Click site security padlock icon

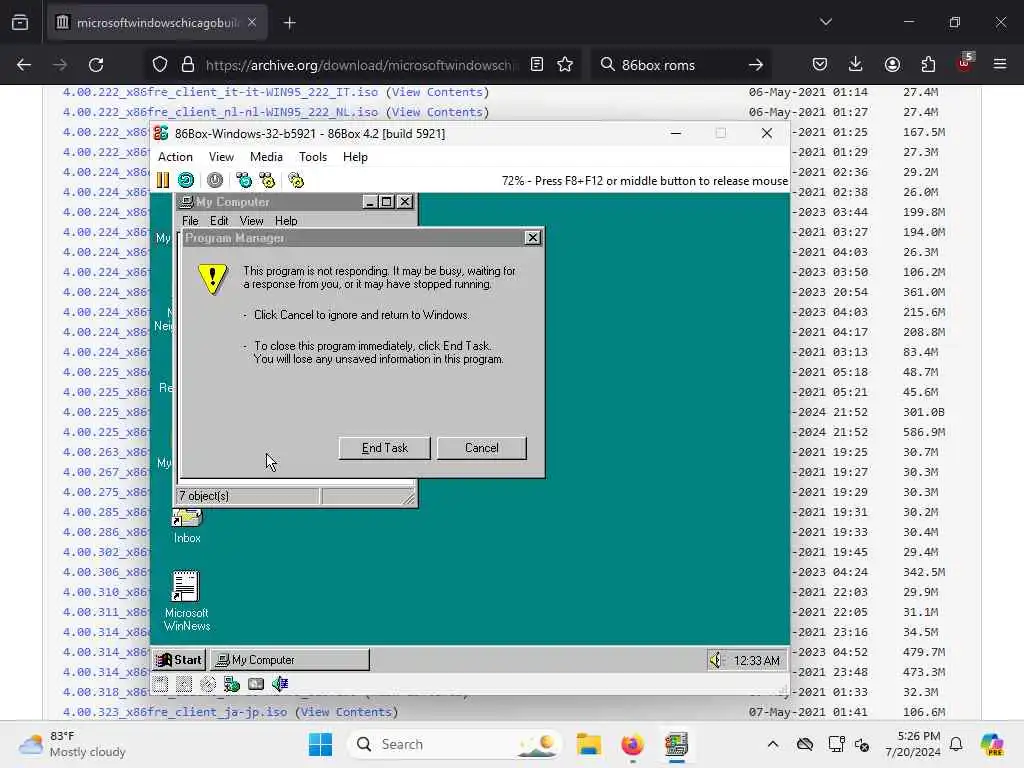[x=188, y=65]
